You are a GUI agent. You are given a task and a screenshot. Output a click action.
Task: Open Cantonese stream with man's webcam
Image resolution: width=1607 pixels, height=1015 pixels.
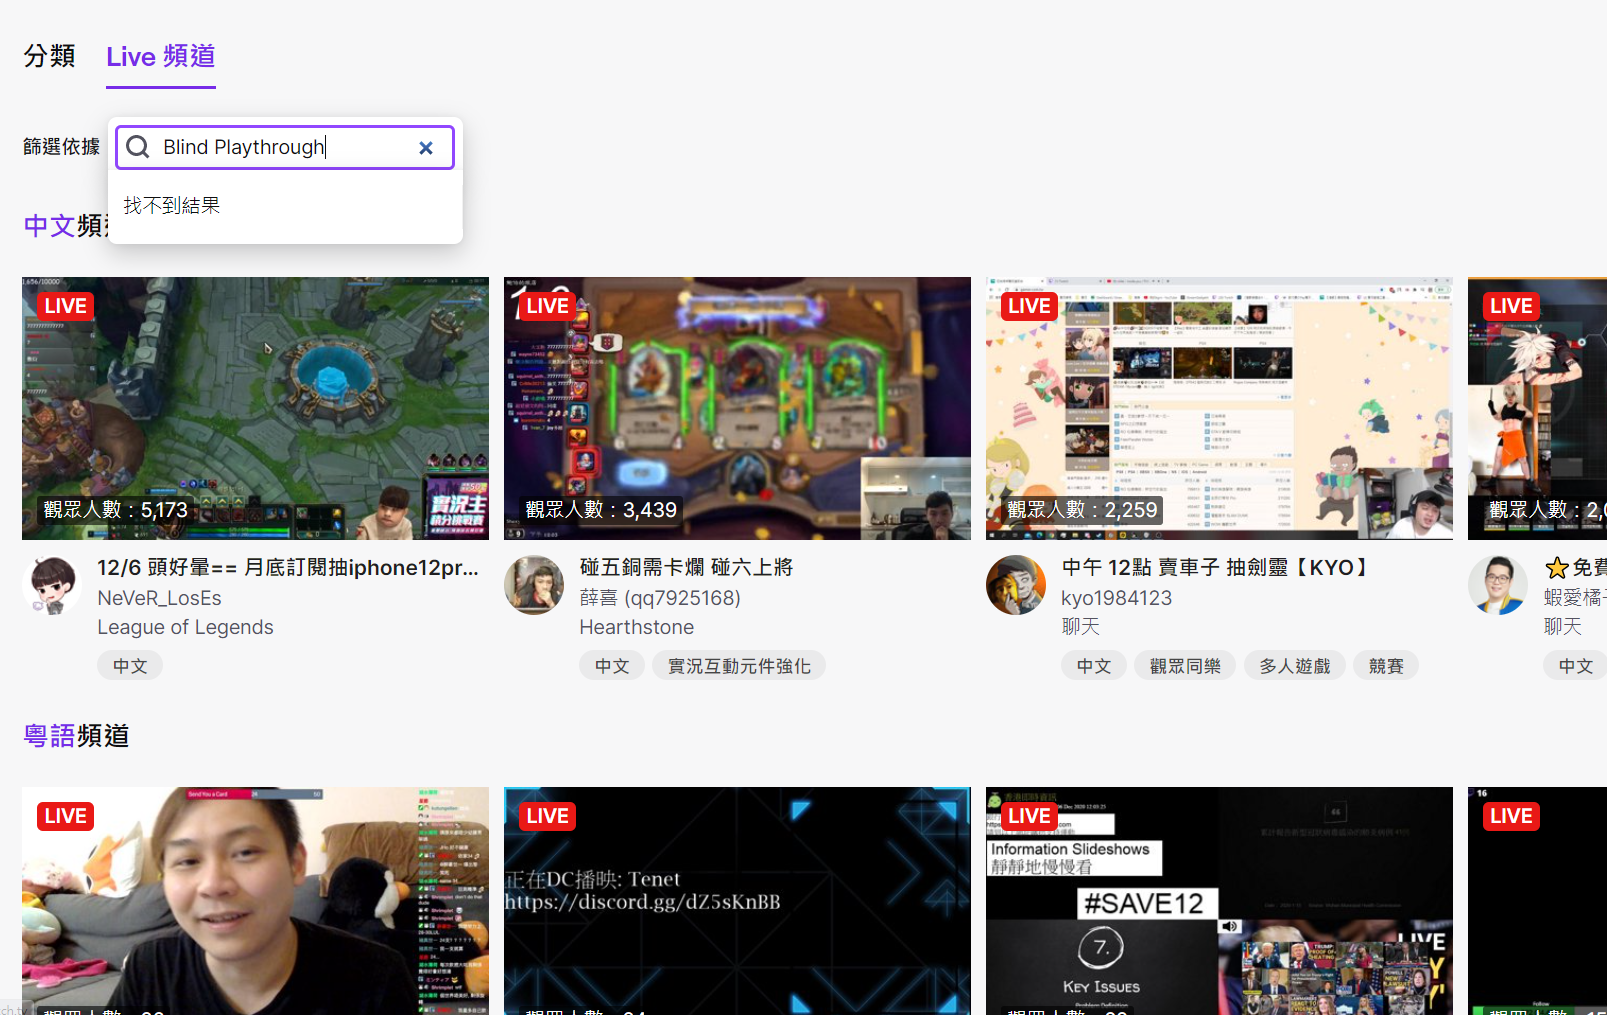[255, 901]
